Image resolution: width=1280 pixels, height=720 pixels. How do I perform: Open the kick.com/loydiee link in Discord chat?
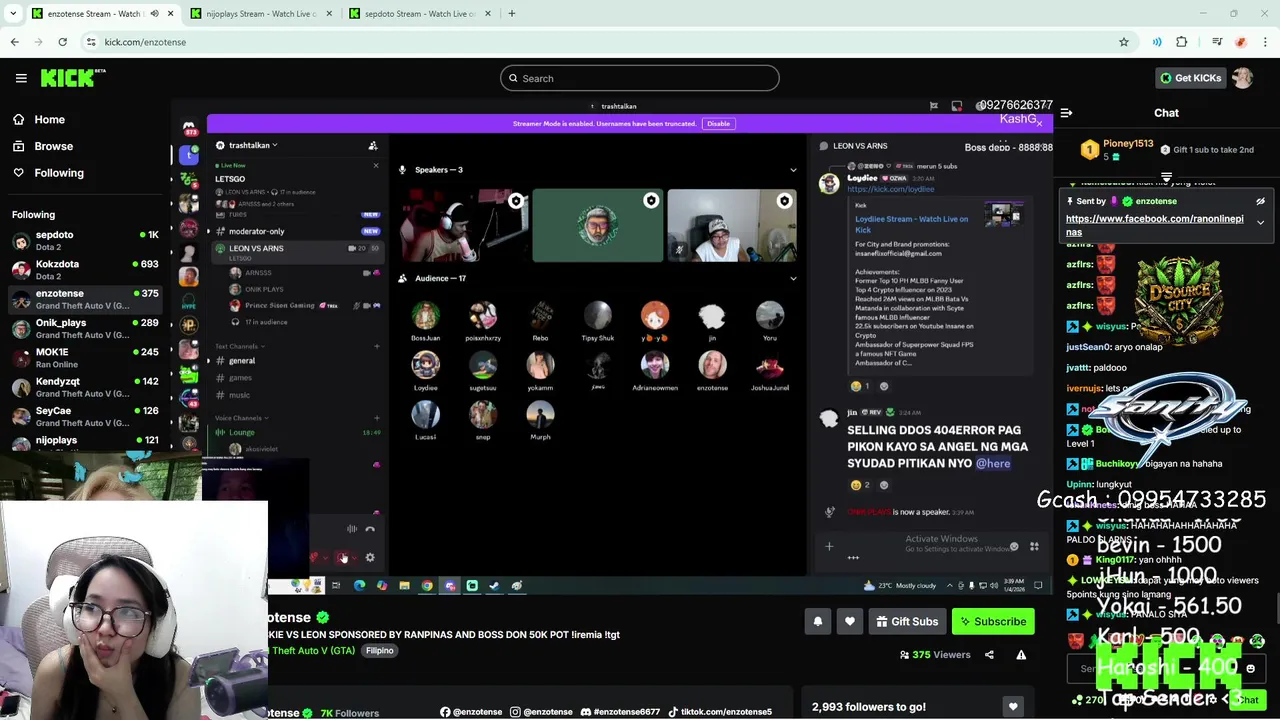click(890, 189)
